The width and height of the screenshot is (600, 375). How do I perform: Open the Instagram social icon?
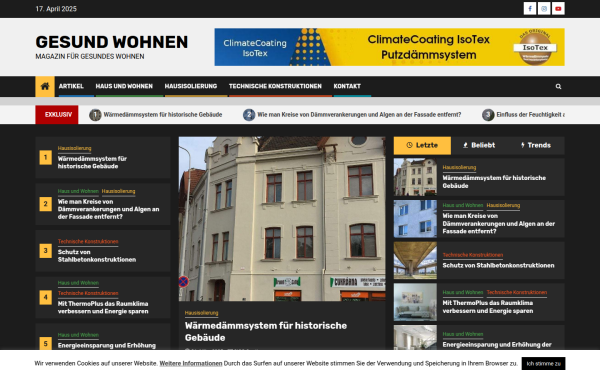(x=544, y=8)
